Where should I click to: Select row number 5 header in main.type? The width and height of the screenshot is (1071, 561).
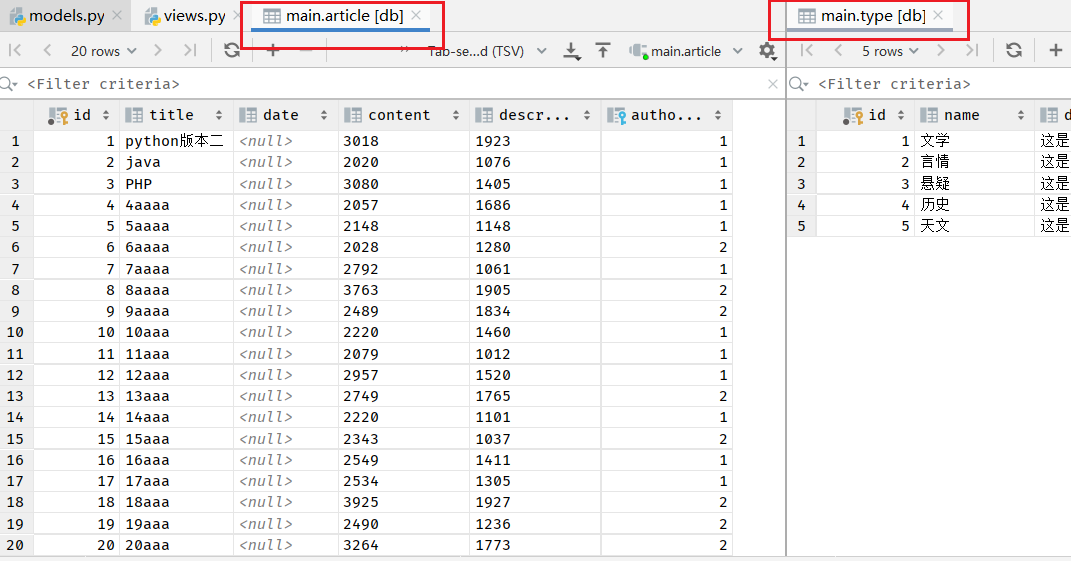point(801,226)
